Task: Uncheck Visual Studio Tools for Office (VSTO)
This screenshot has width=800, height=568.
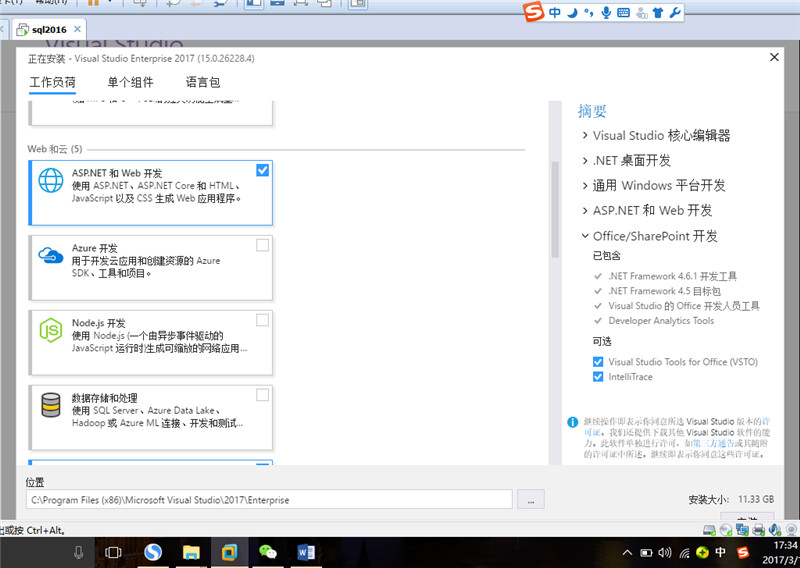Action: point(598,362)
